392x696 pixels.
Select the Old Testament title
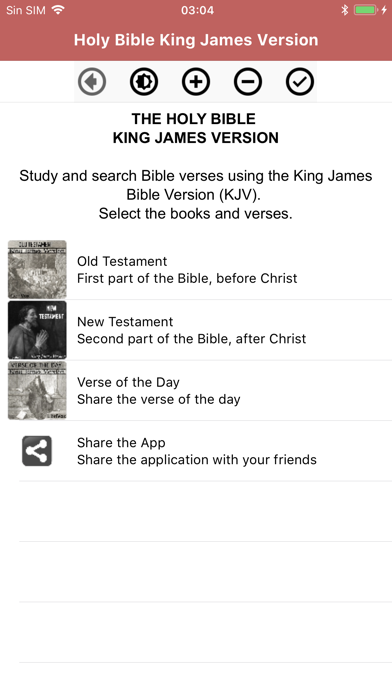(x=122, y=261)
